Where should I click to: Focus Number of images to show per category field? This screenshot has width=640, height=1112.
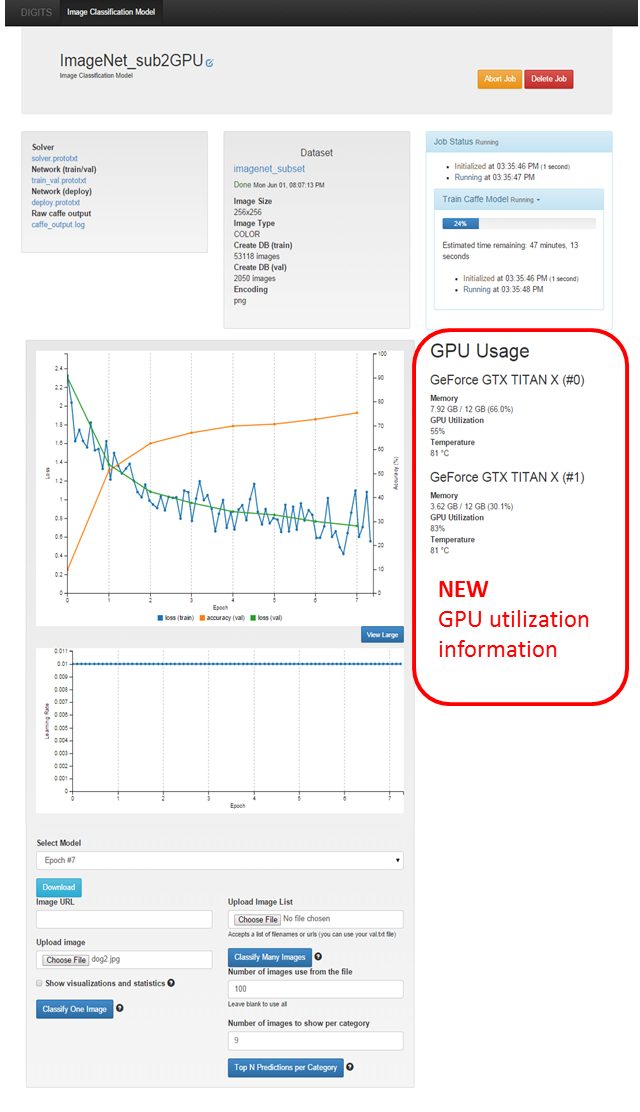pos(316,1040)
